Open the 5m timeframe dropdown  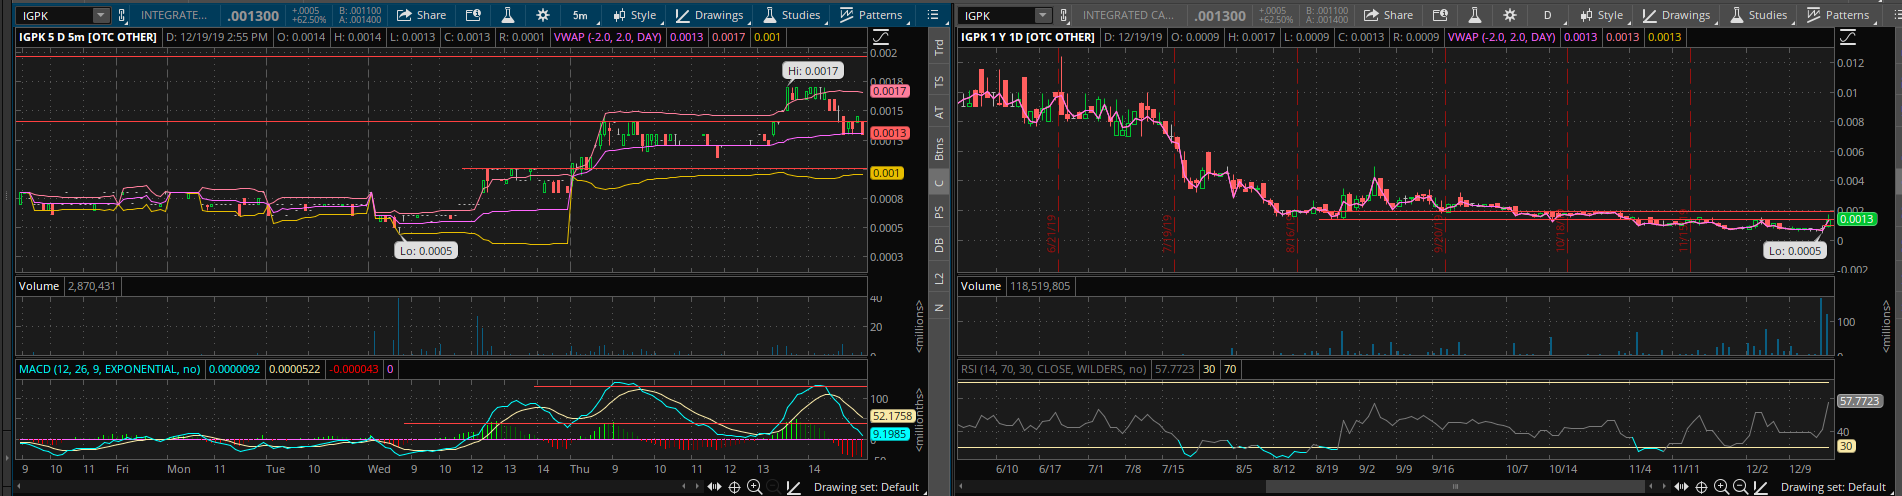click(580, 15)
